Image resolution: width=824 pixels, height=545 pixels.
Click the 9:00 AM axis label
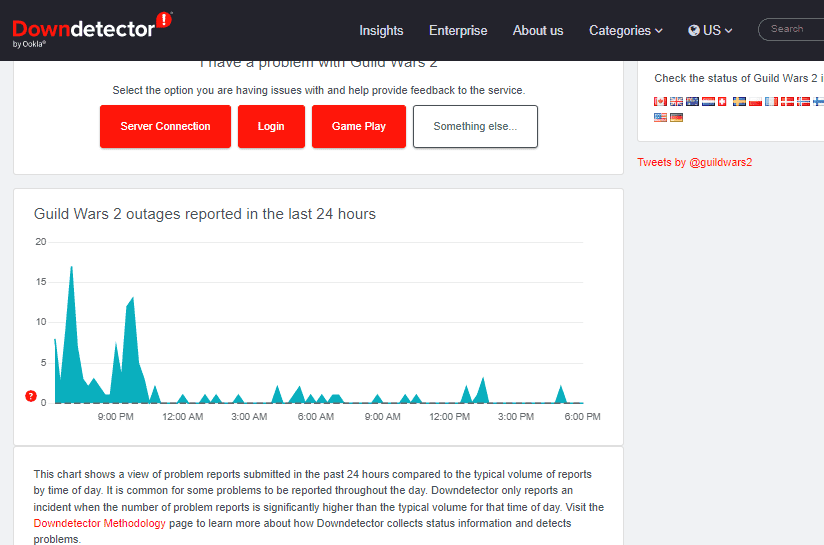point(383,417)
